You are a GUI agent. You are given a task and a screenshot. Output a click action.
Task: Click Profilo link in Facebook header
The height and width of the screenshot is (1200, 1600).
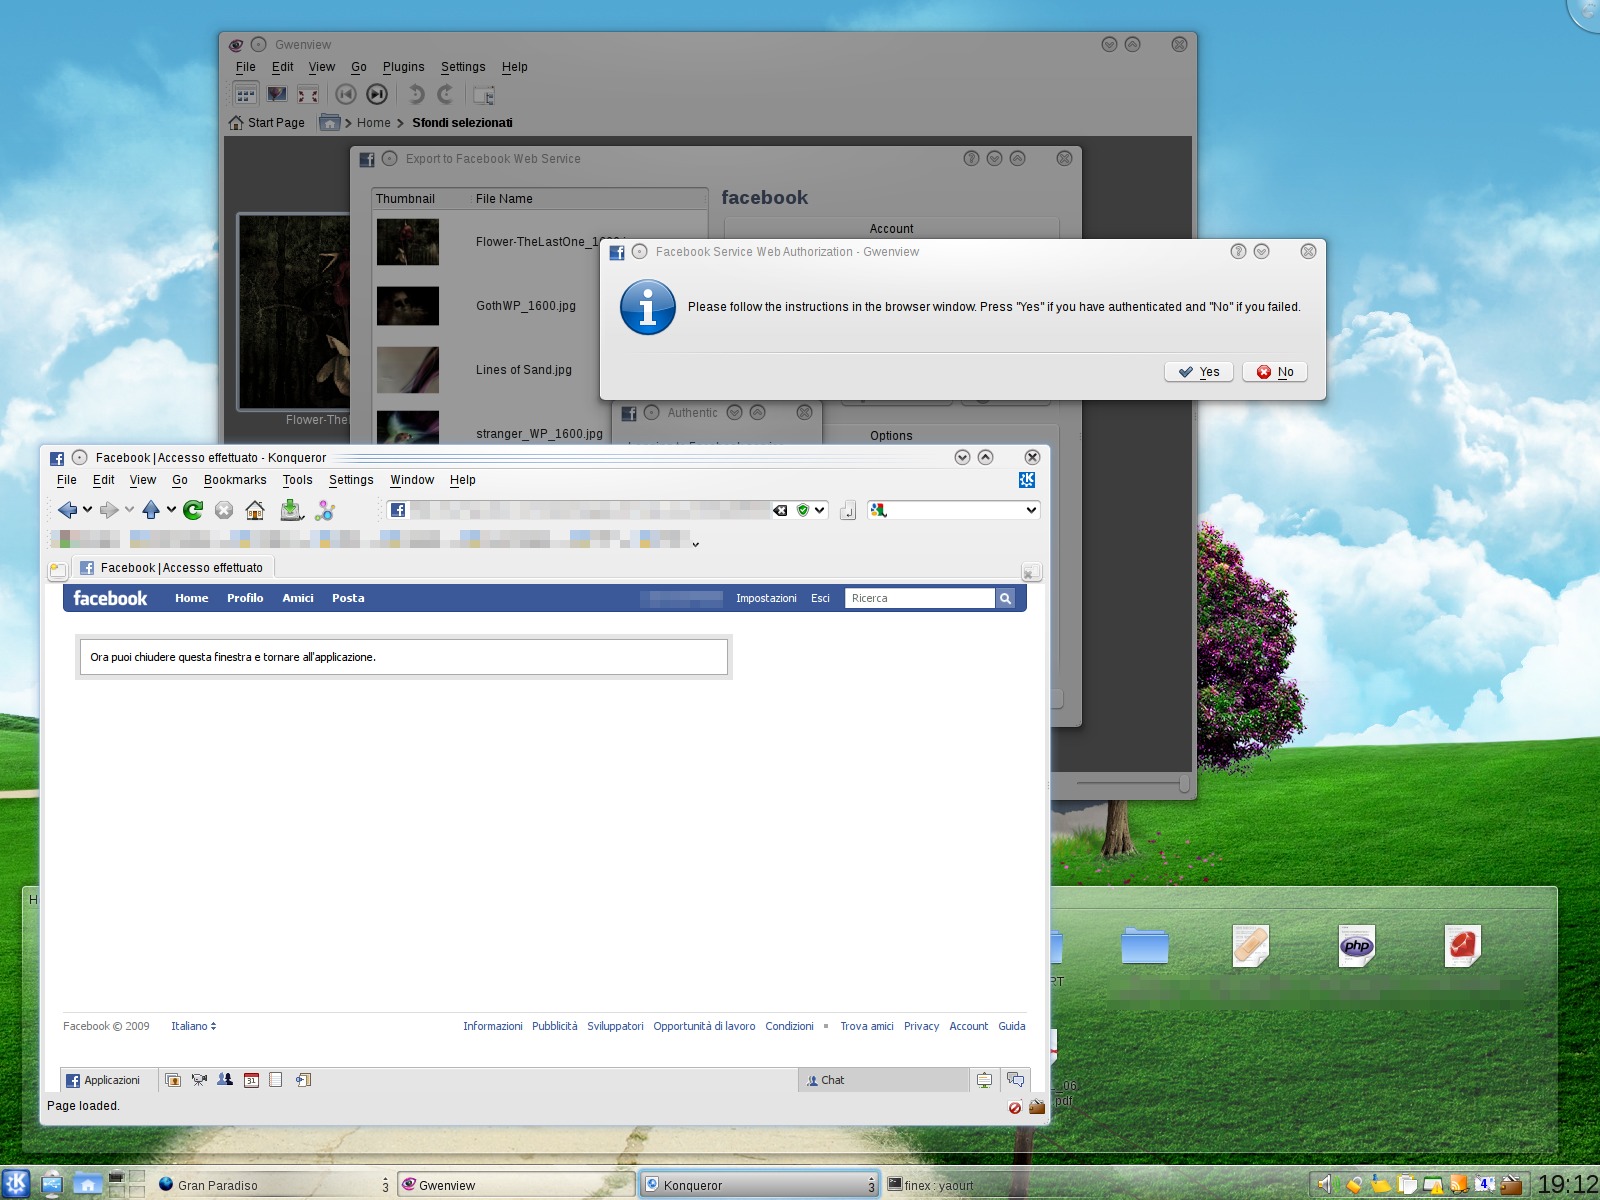245,598
